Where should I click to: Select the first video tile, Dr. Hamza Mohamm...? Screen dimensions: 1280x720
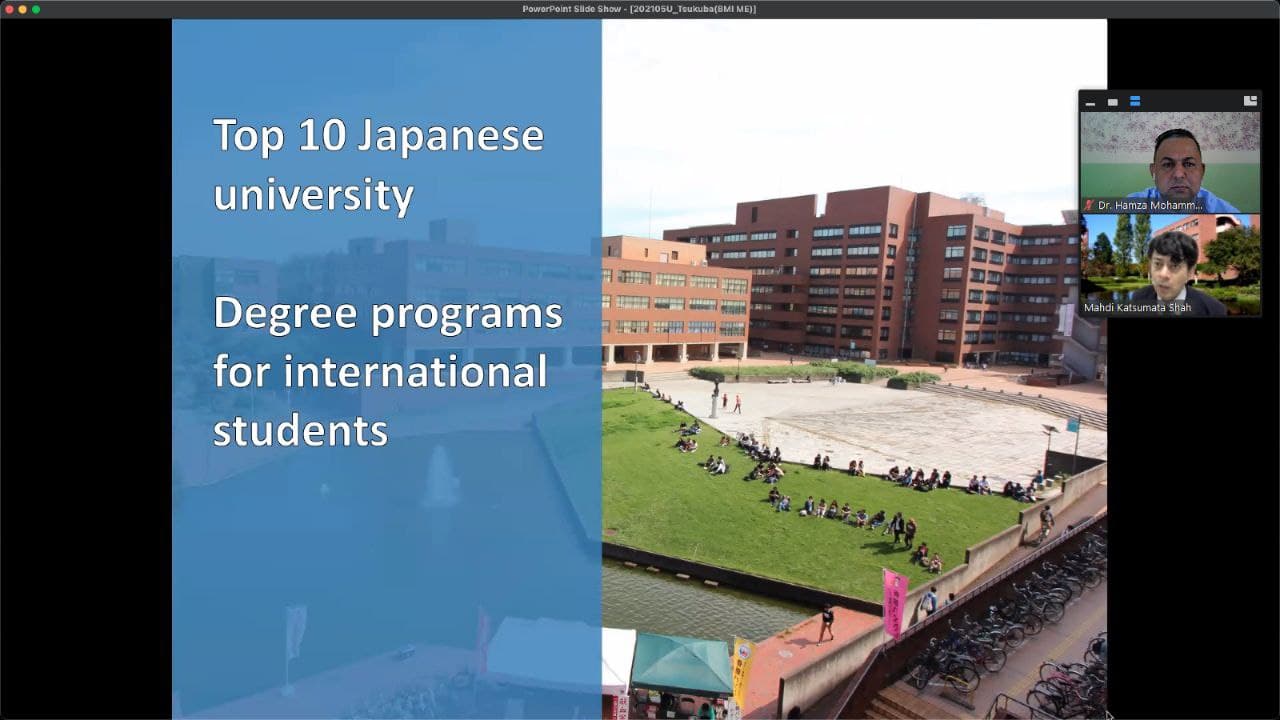1170,162
